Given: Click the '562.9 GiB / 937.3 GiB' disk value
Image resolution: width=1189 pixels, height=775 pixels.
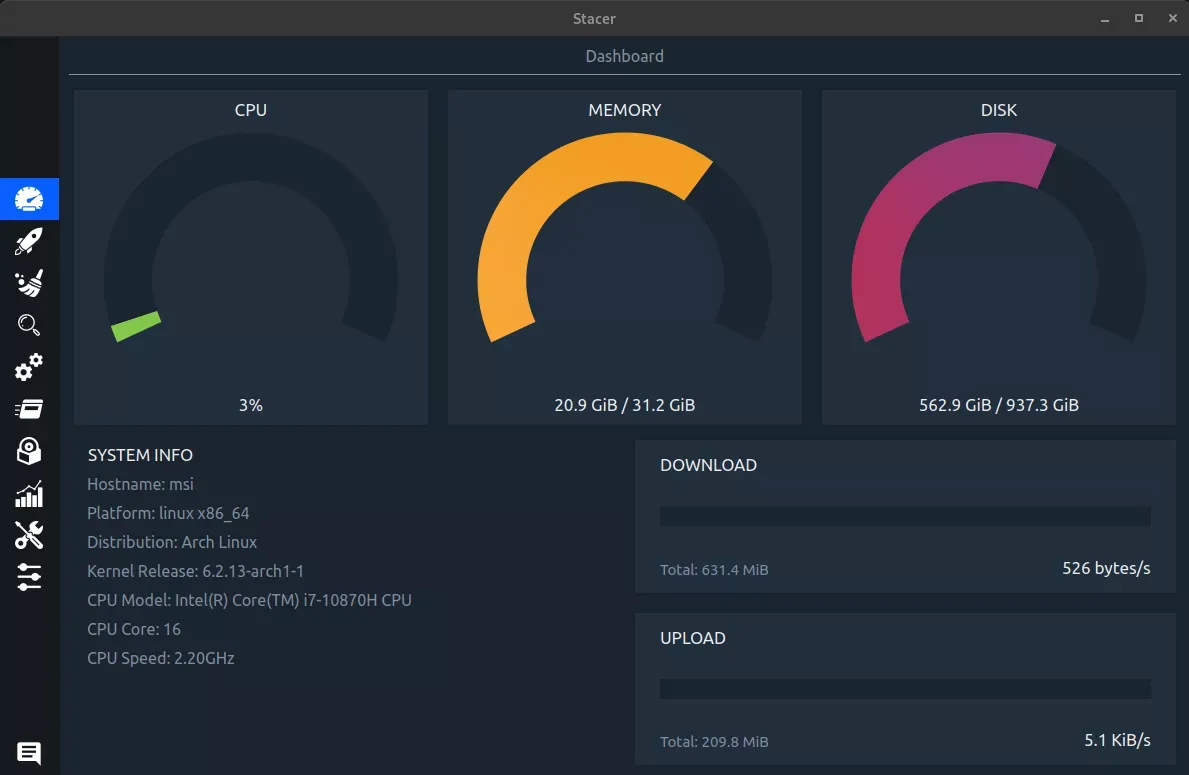Looking at the screenshot, I should pyautogui.click(x=999, y=405).
